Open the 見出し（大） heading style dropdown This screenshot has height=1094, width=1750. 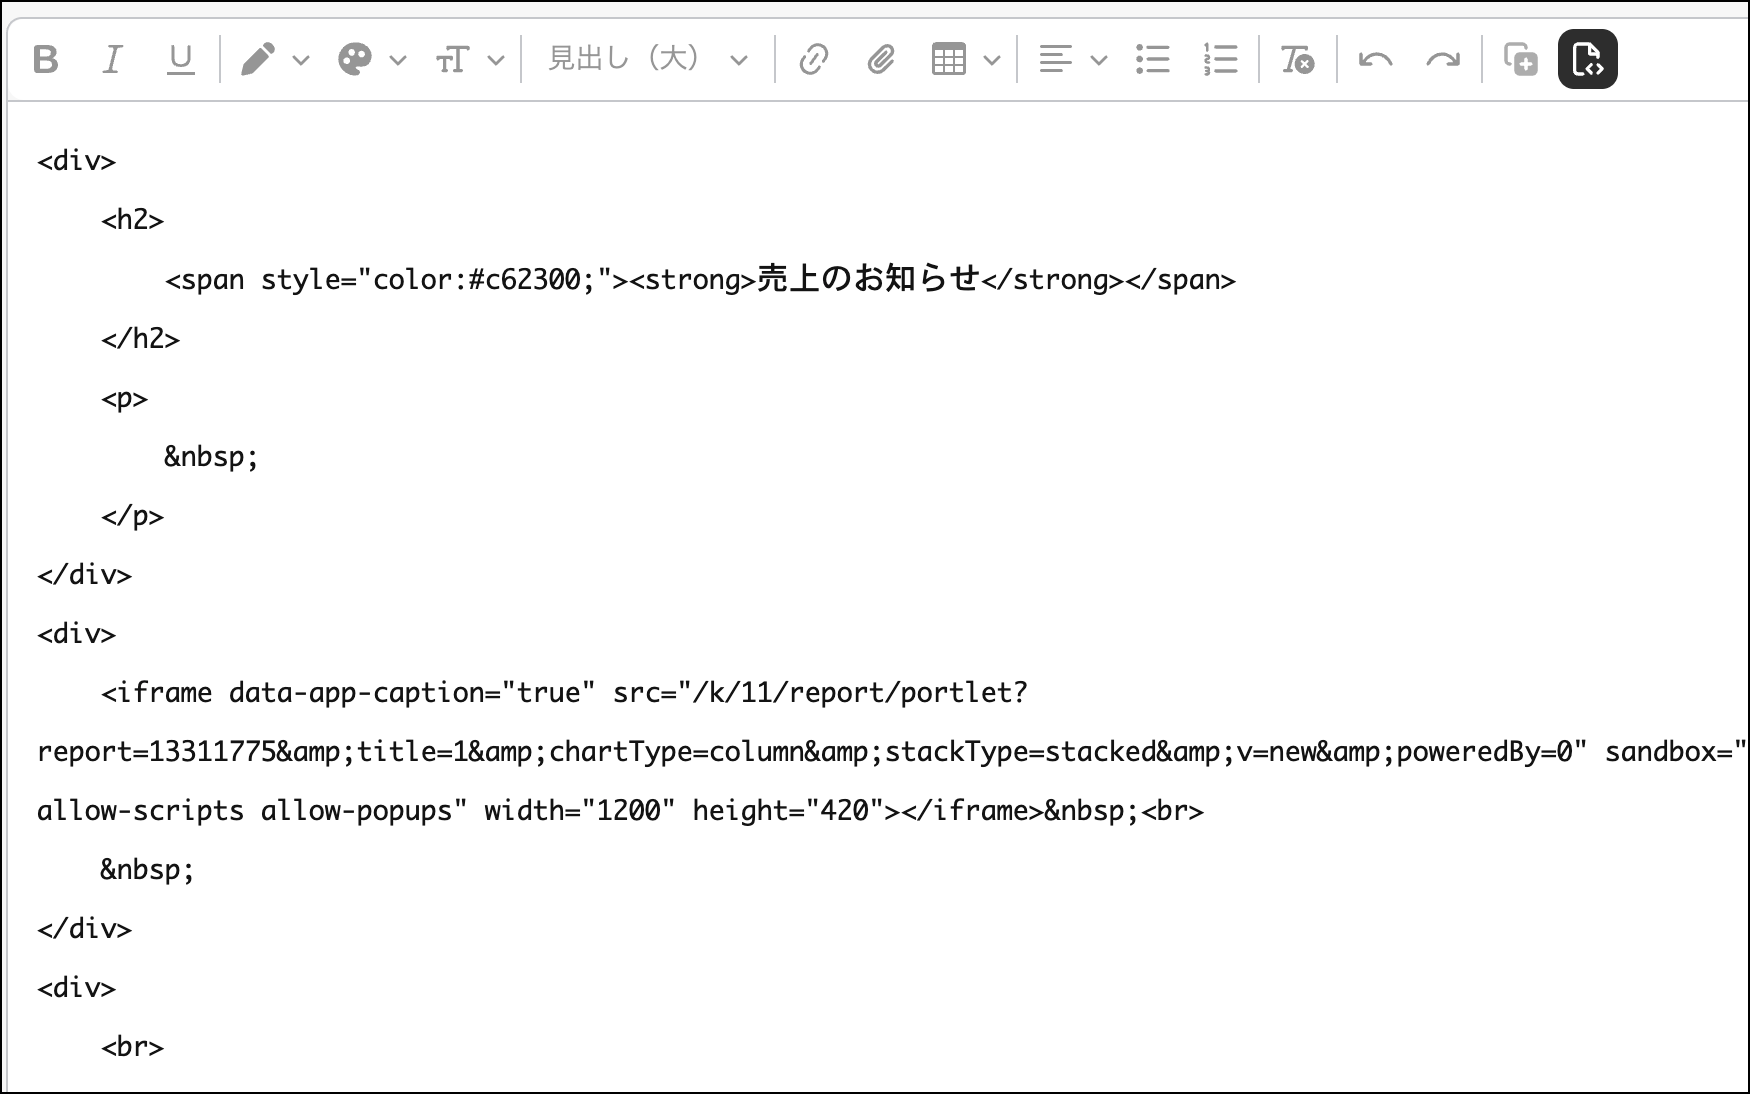(647, 60)
